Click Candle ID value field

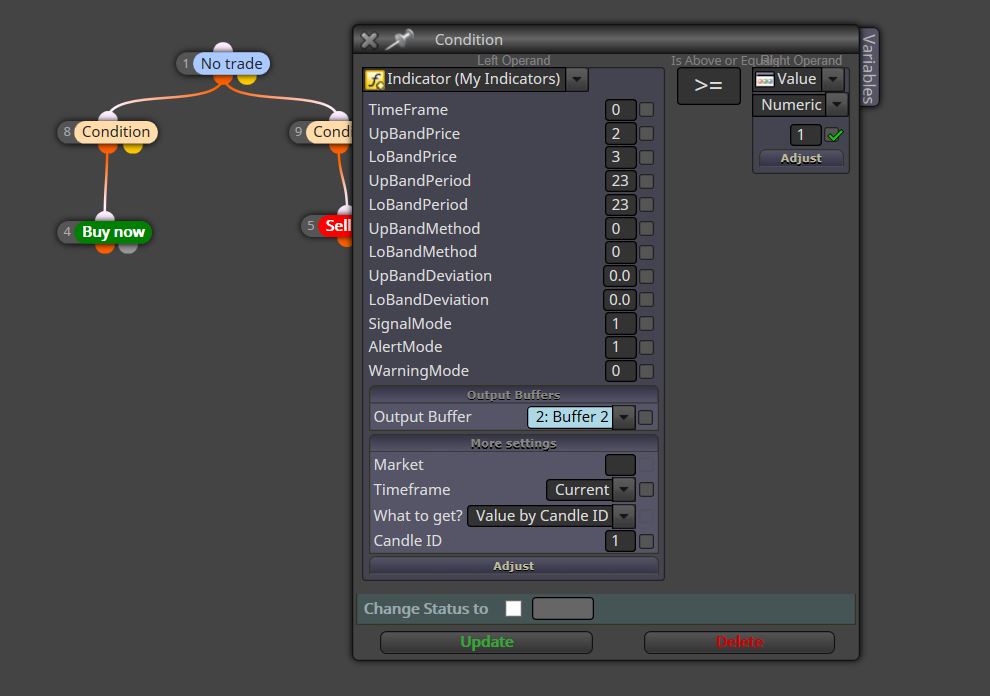(620, 541)
